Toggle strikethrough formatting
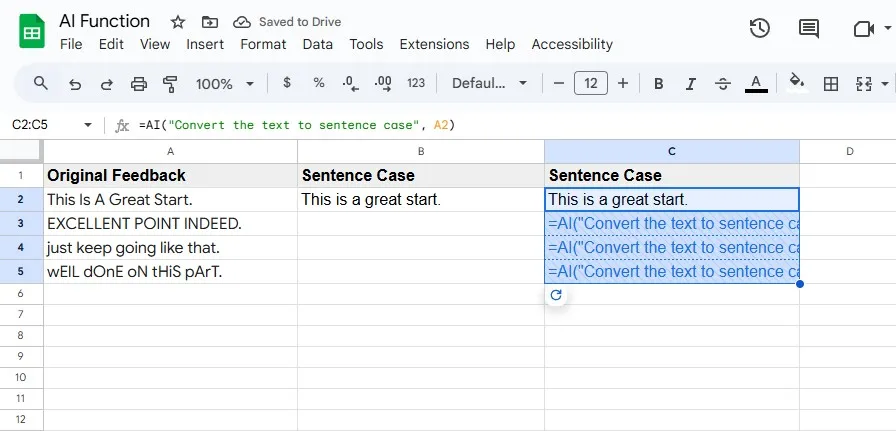This screenshot has width=896, height=431. (723, 84)
